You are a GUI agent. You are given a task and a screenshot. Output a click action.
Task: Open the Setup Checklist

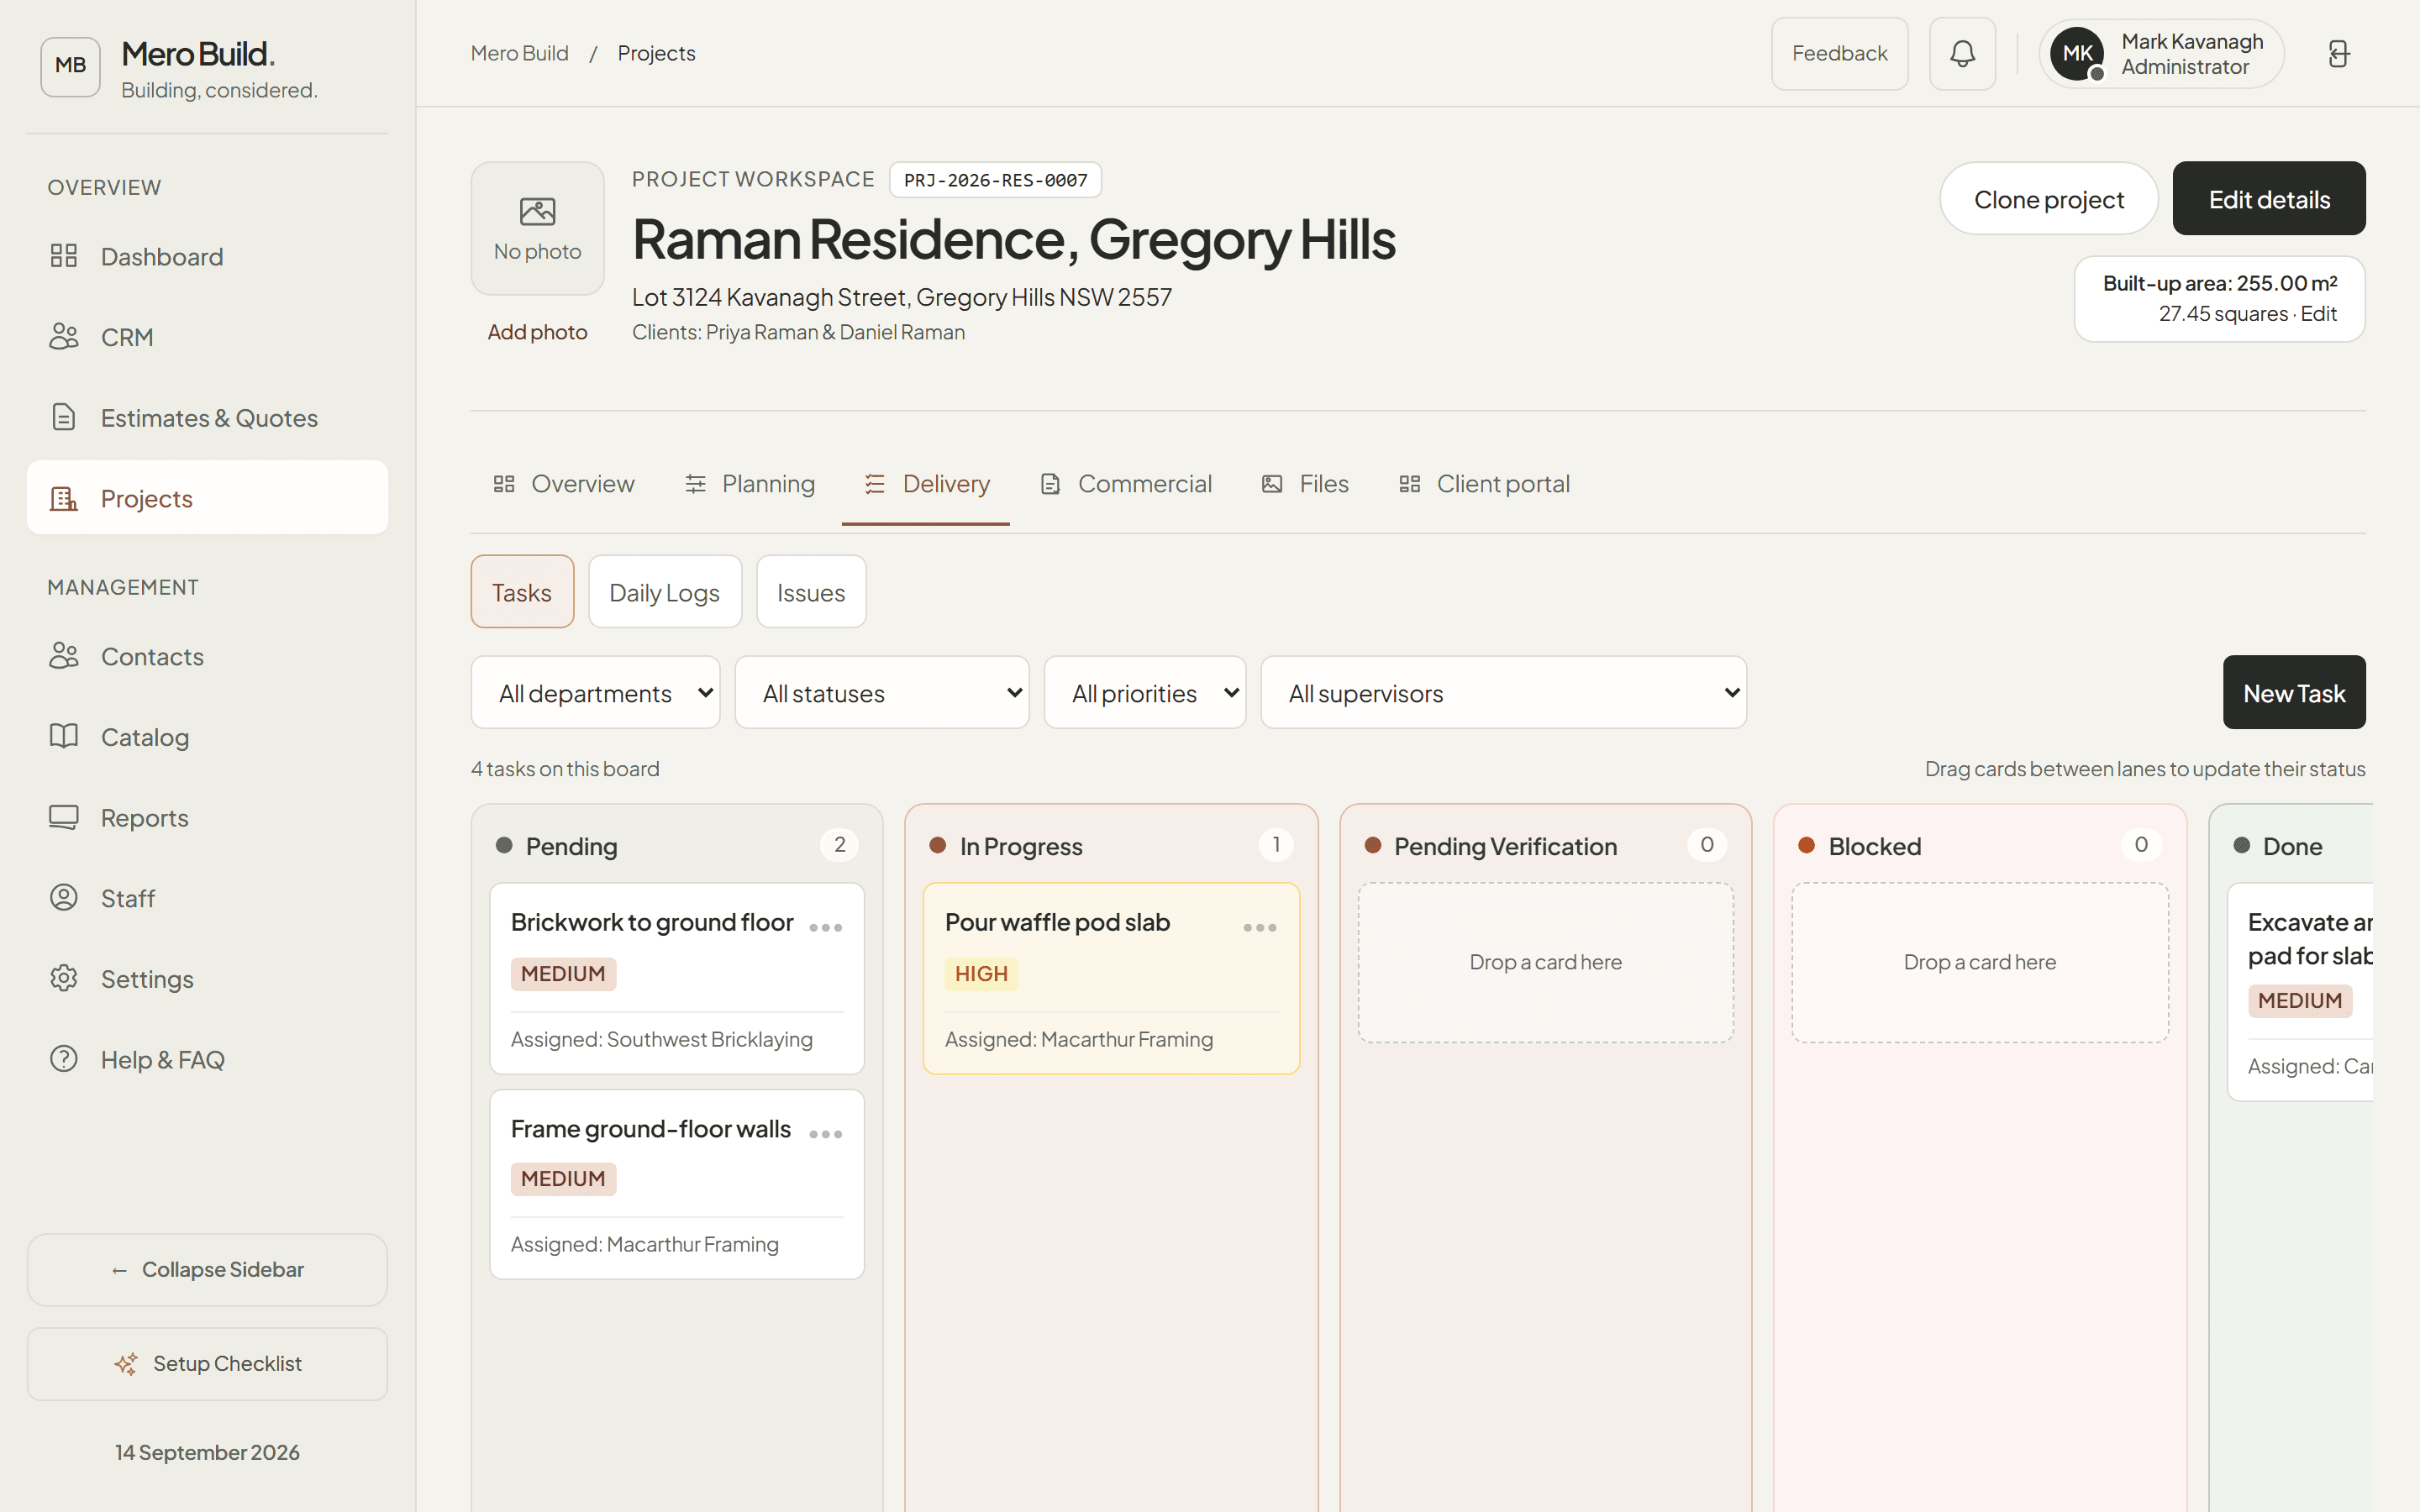(207, 1364)
